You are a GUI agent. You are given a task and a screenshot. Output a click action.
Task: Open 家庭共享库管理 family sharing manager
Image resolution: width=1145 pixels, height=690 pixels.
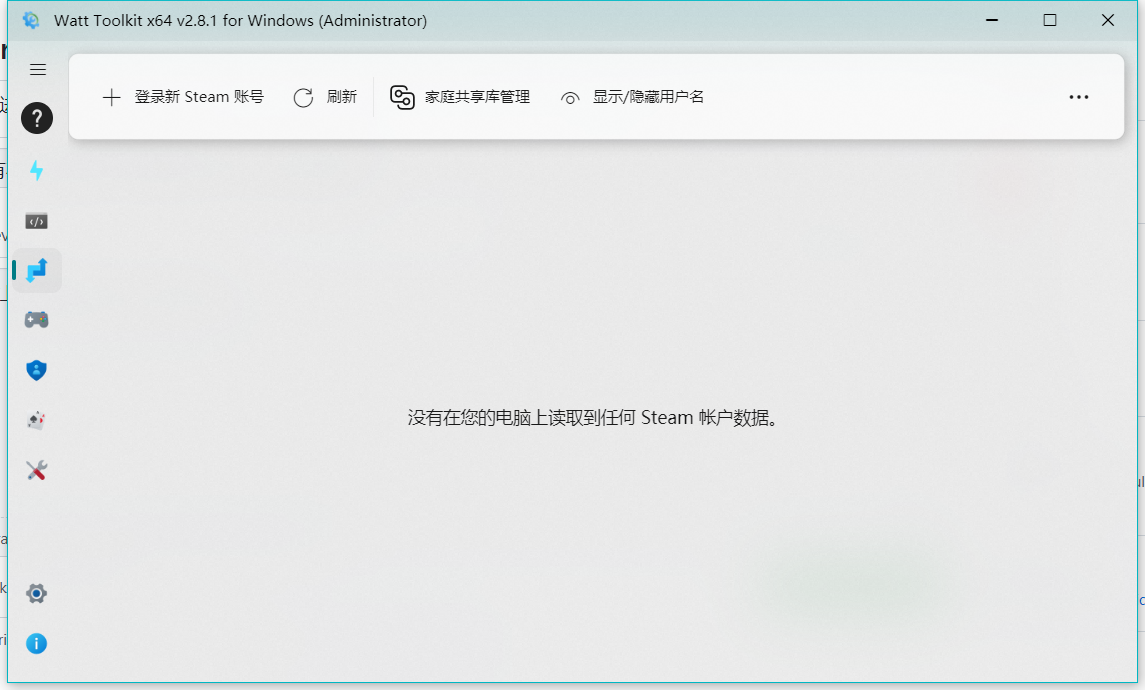point(458,96)
